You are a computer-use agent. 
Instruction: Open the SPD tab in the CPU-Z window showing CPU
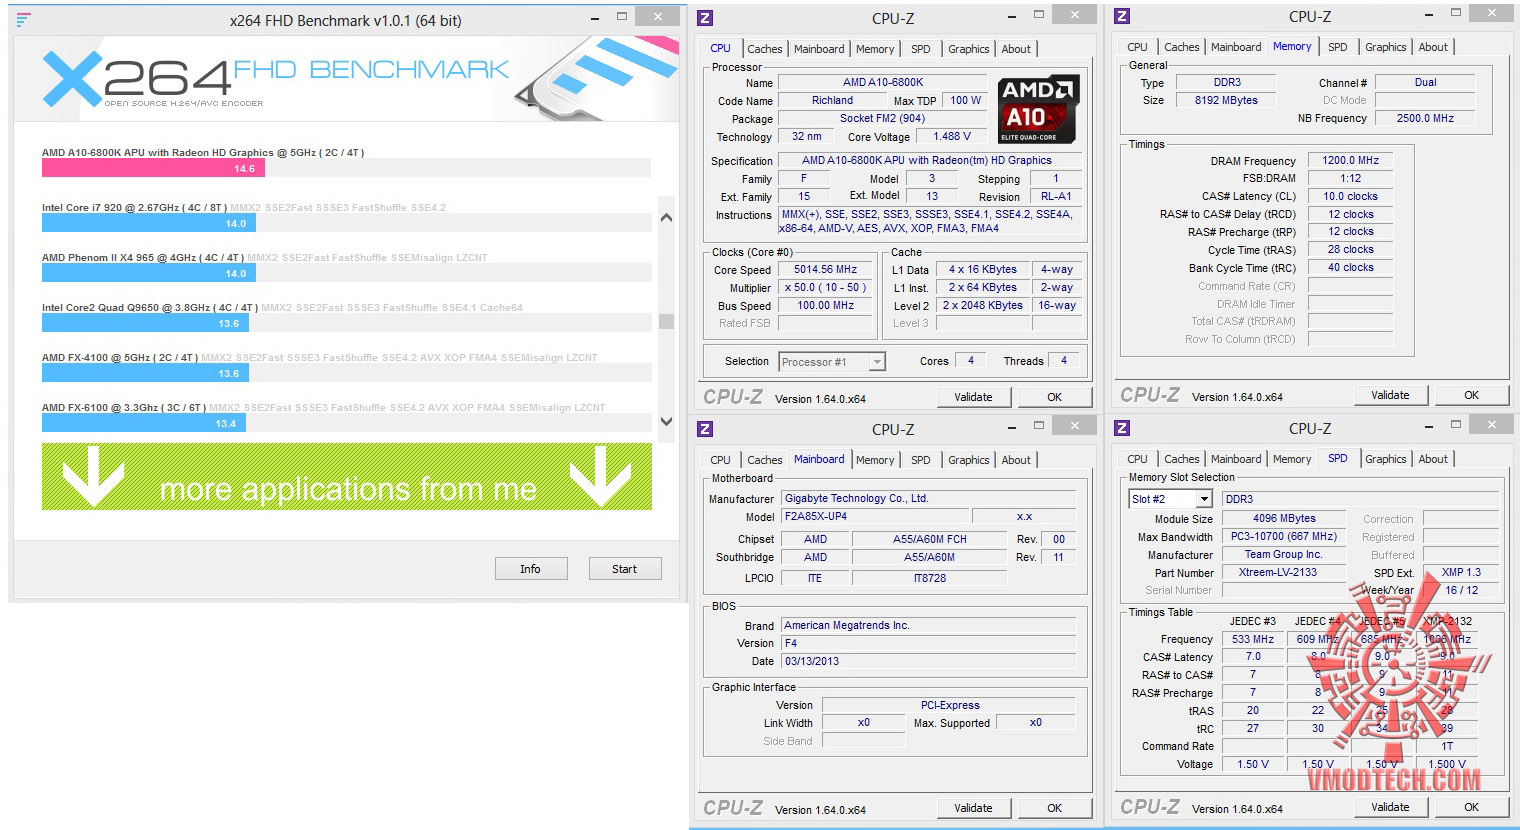tap(921, 49)
